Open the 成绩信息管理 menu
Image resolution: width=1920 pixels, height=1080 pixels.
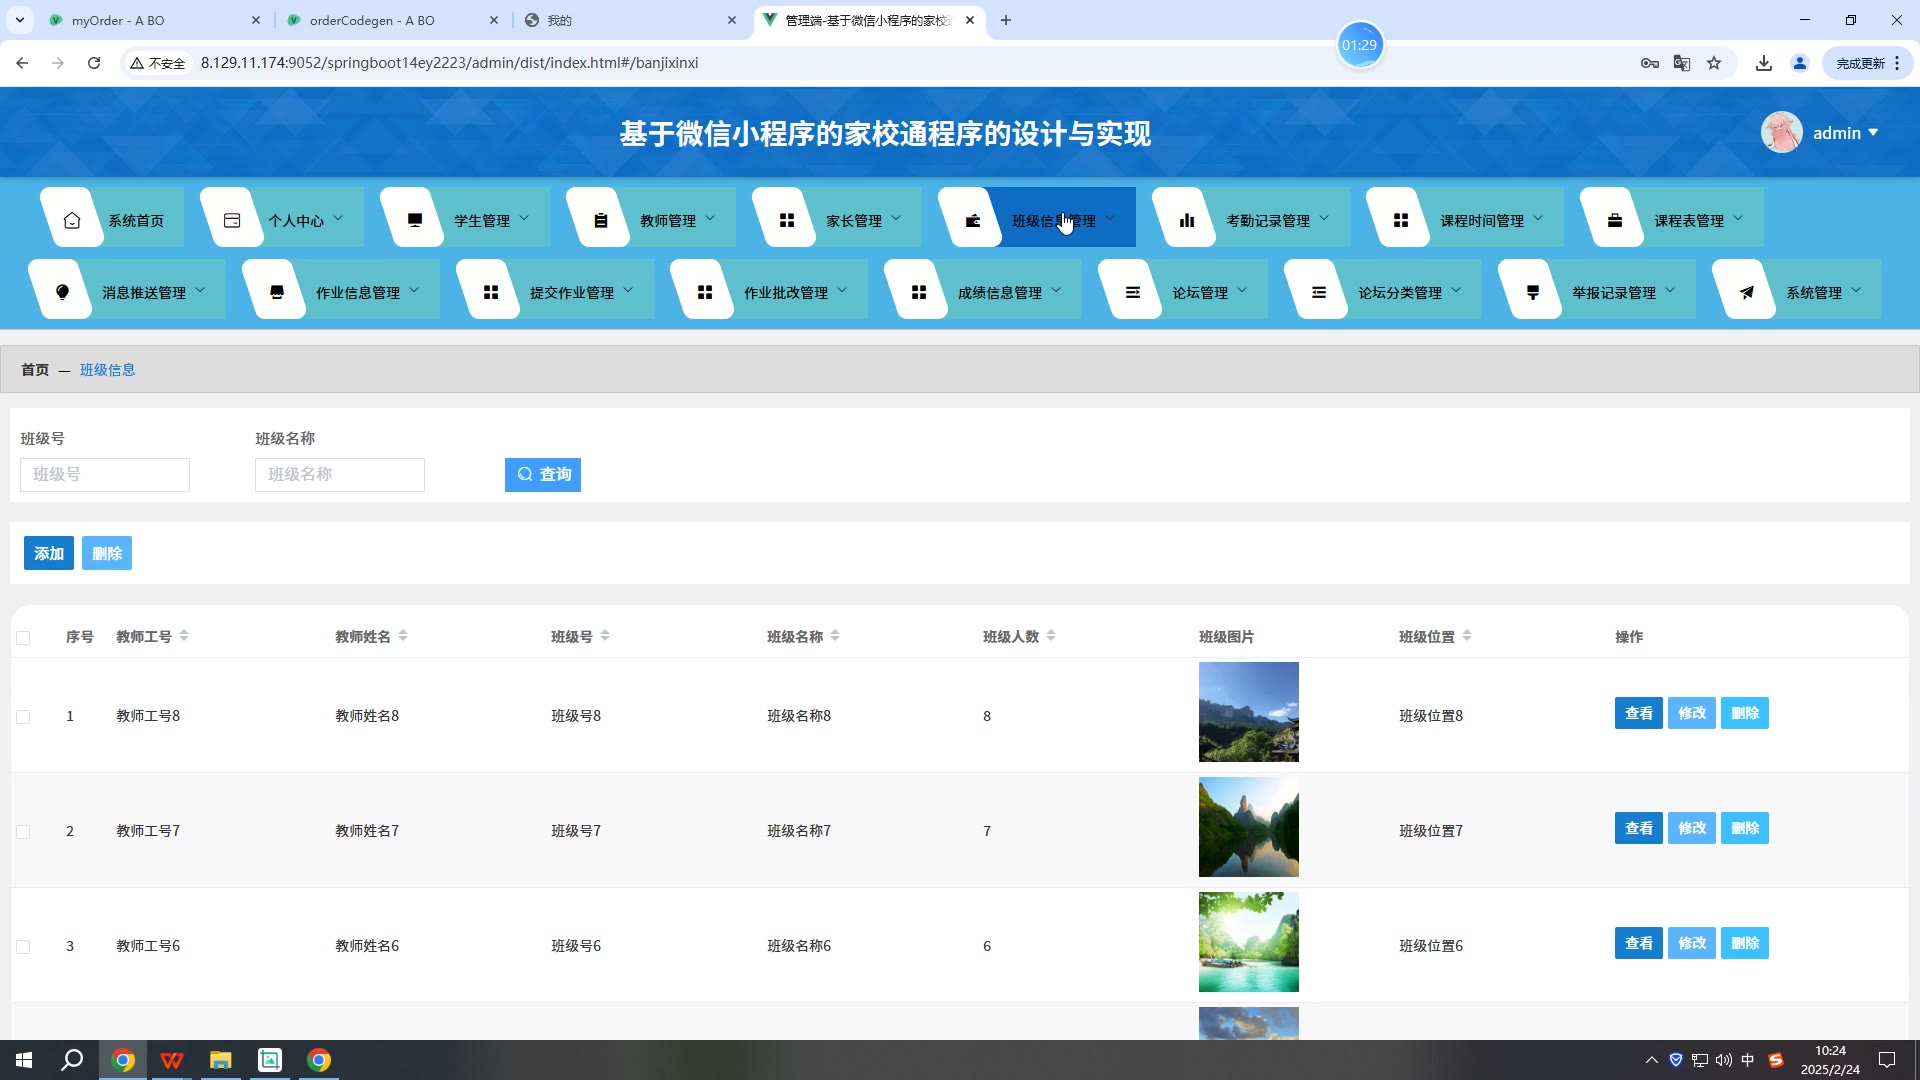[x=999, y=292]
